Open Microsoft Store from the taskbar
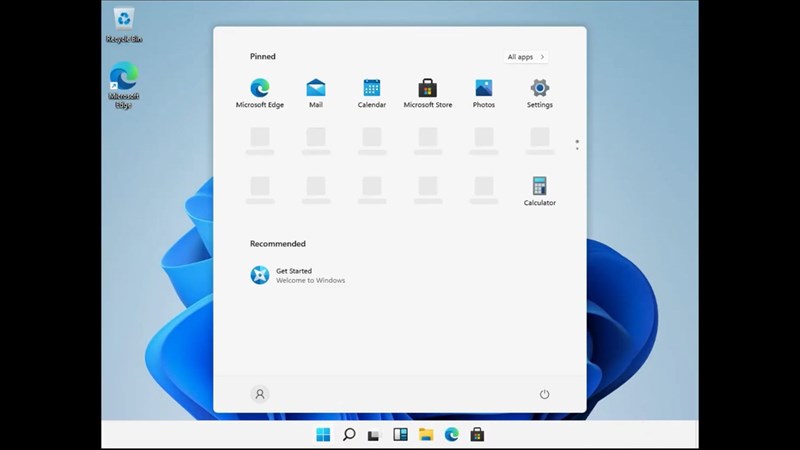800x450 pixels. pyautogui.click(x=477, y=434)
